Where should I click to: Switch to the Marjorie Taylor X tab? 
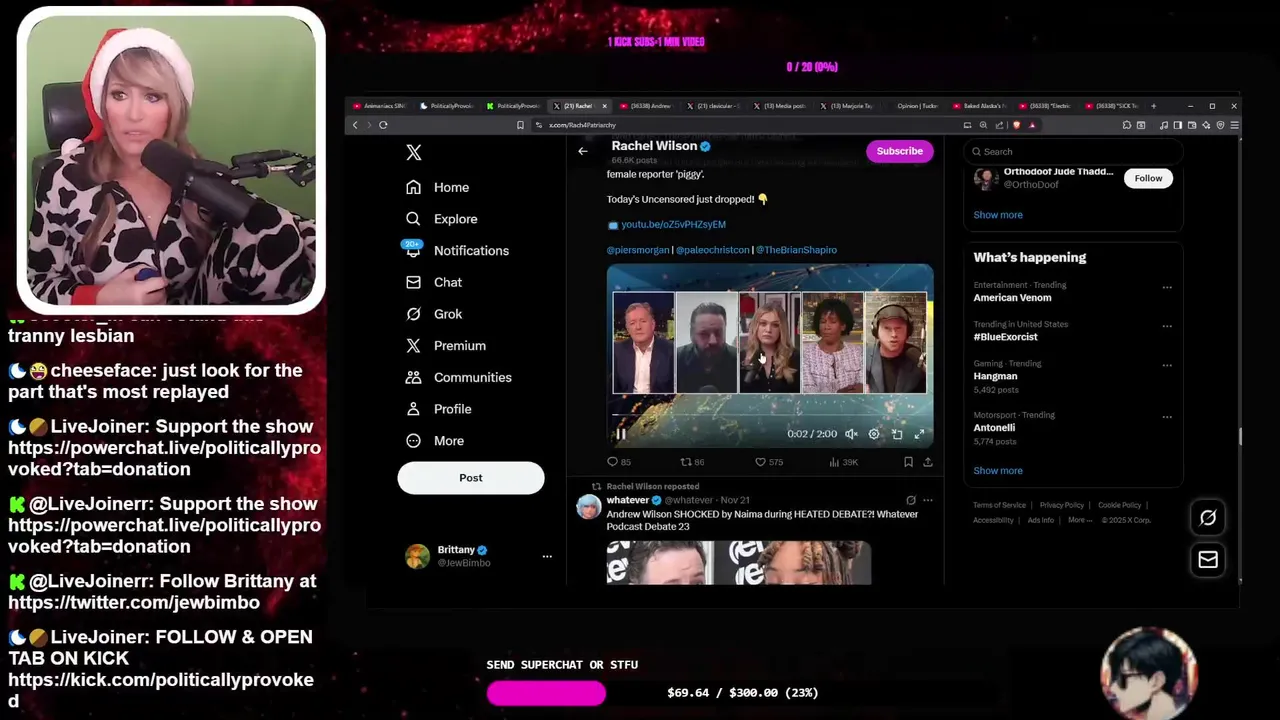click(x=847, y=106)
